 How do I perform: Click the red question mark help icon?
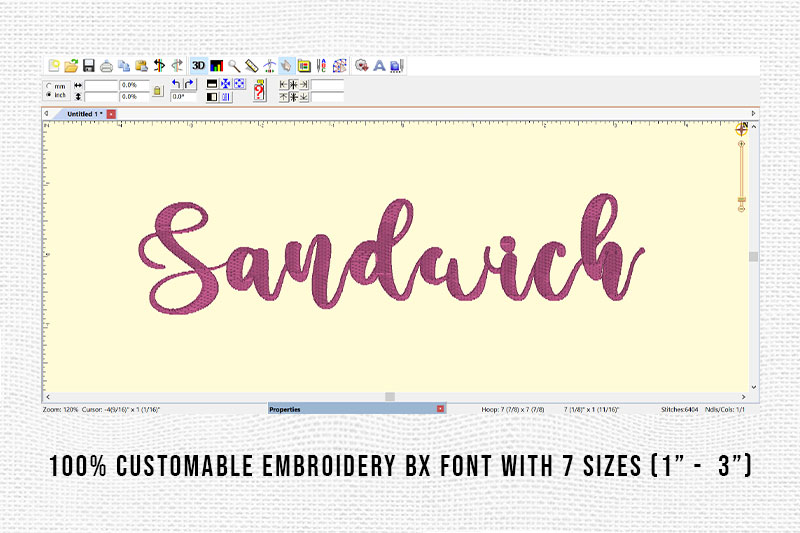pyautogui.click(x=259, y=91)
